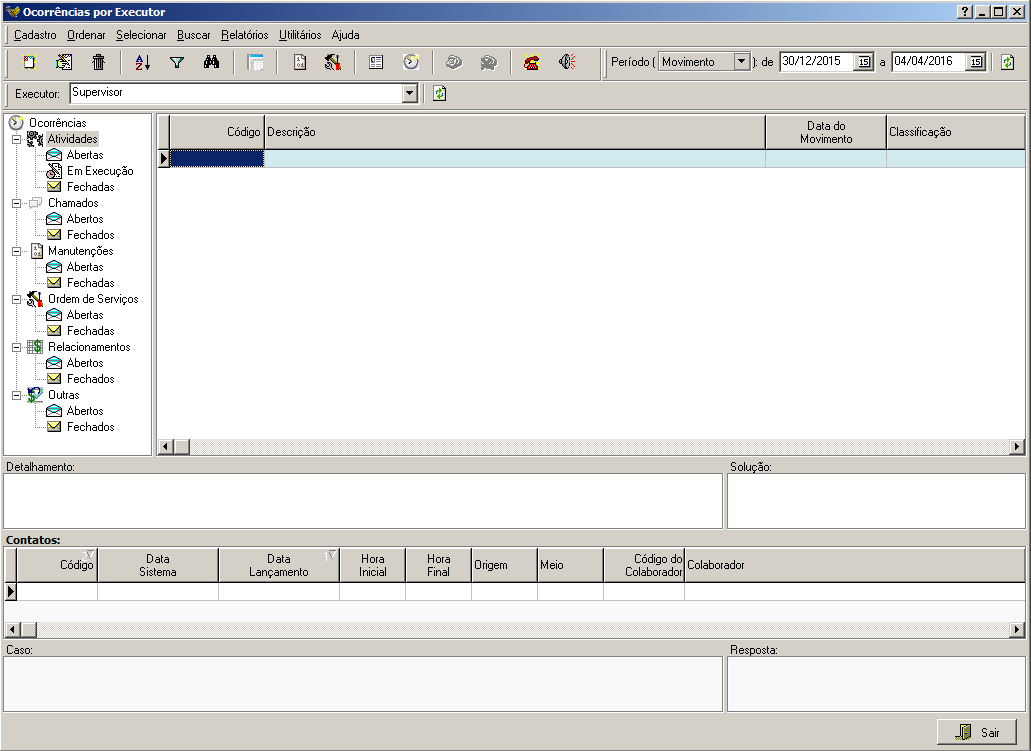Click the trash can Delete icon
The height and width of the screenshot is (751, 1031).
(x=99, y=62)
